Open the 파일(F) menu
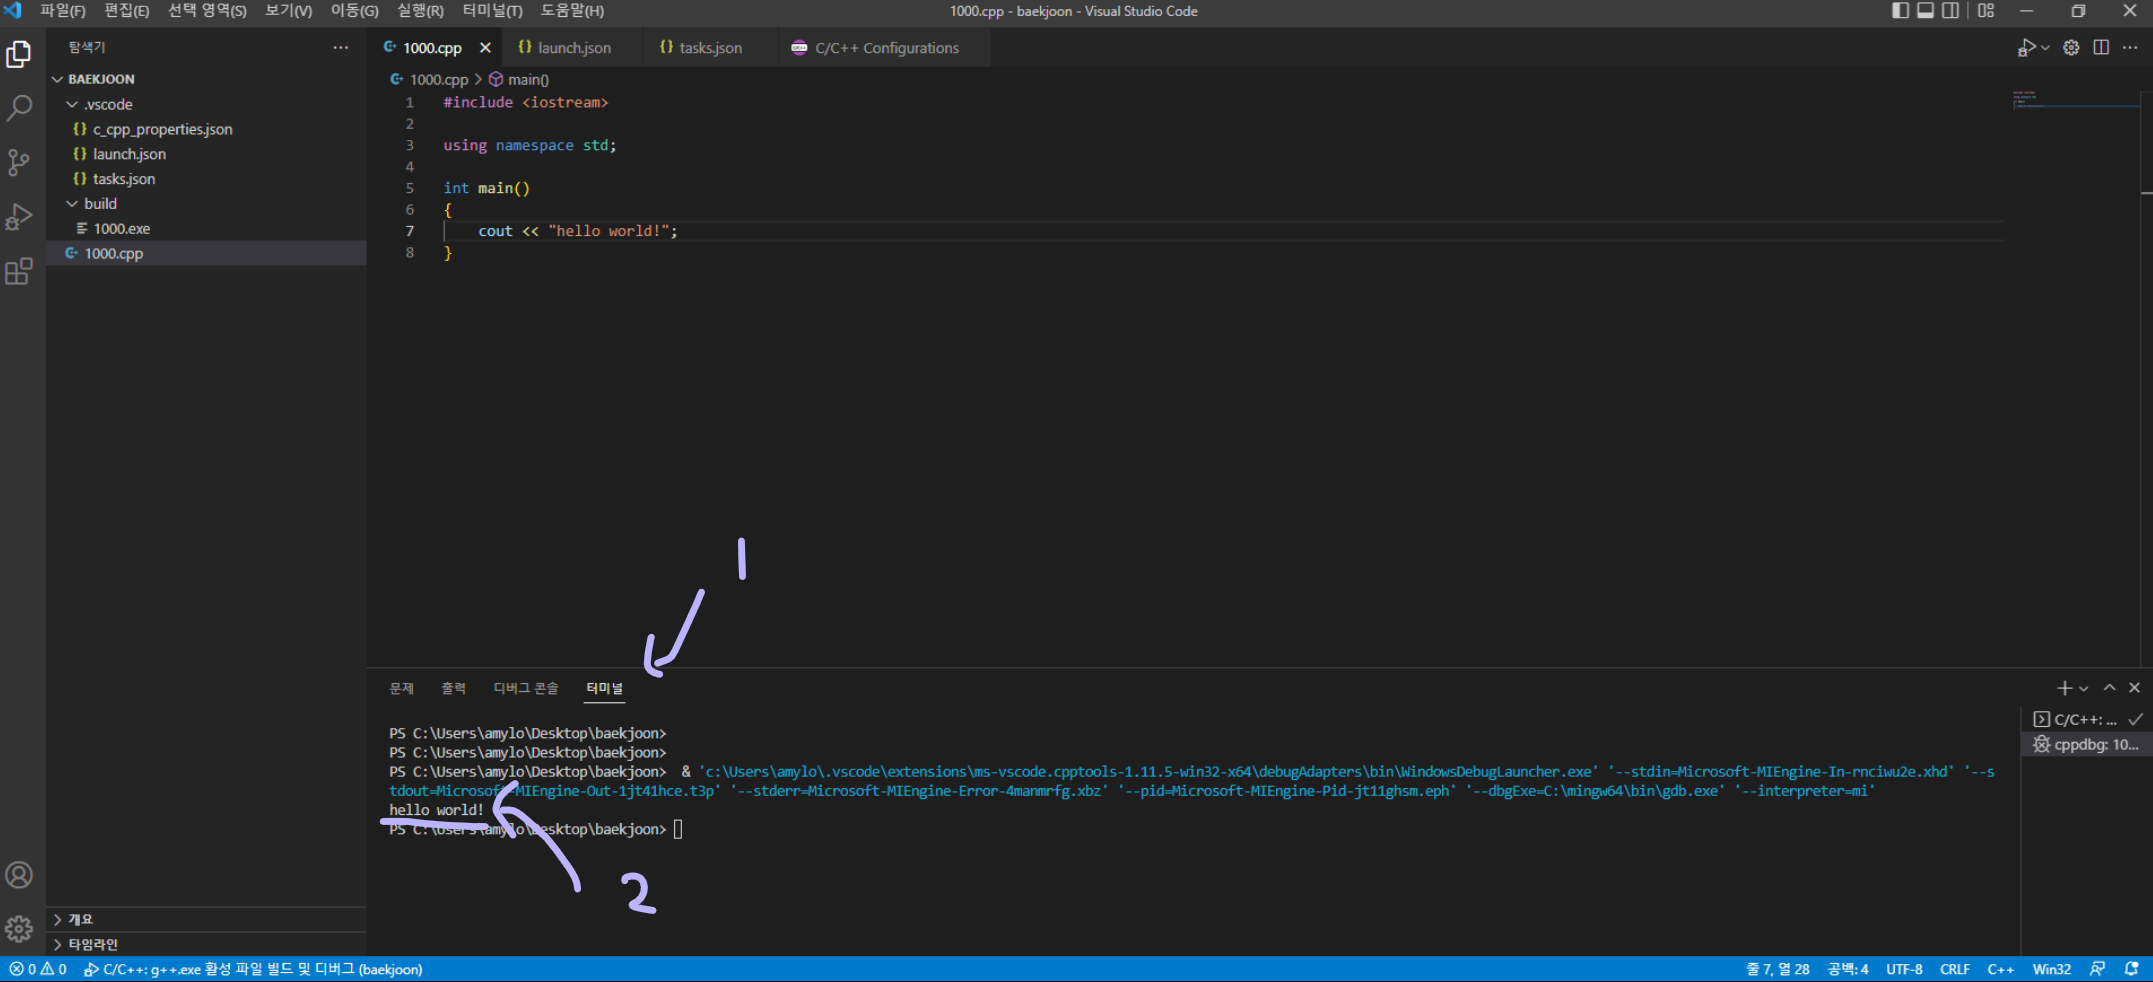The image size is (2153, 982). tap(62, 11)
